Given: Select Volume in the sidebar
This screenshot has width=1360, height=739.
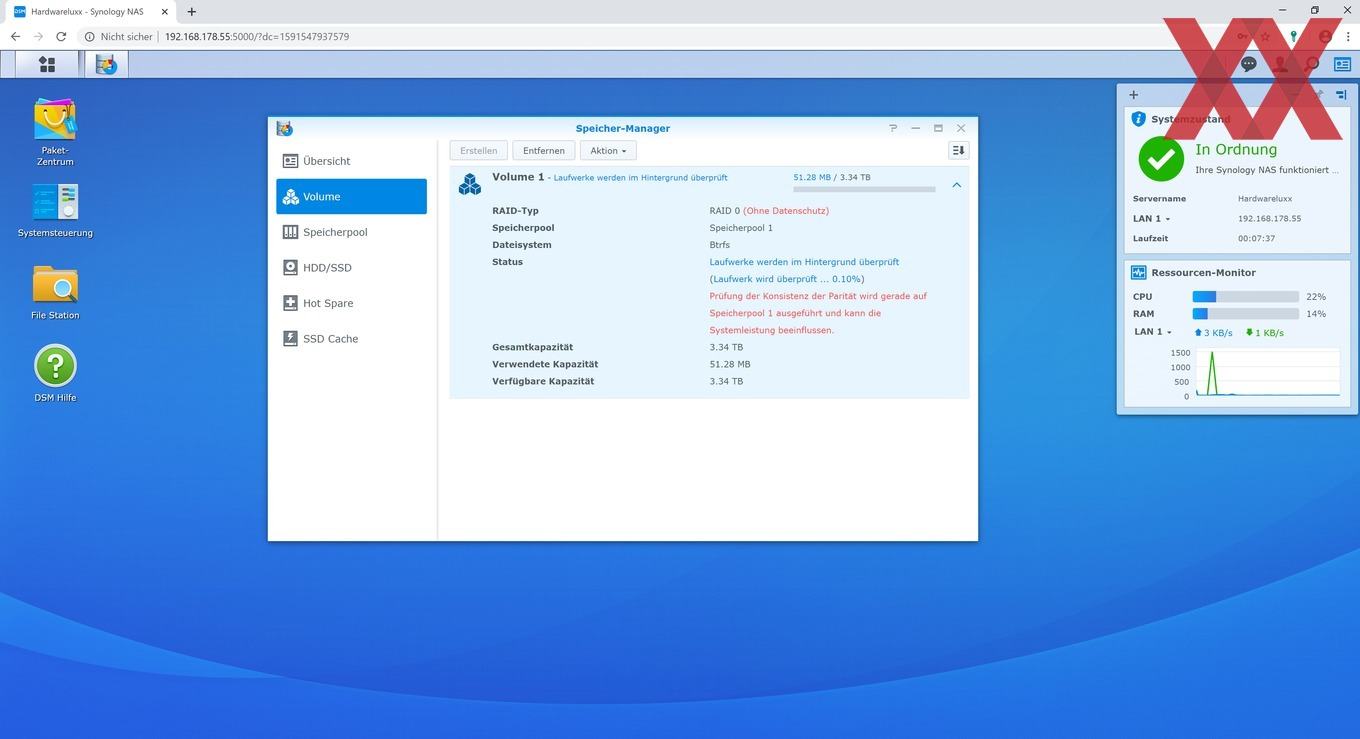Looking at the screenshot, I should point(351,197).
